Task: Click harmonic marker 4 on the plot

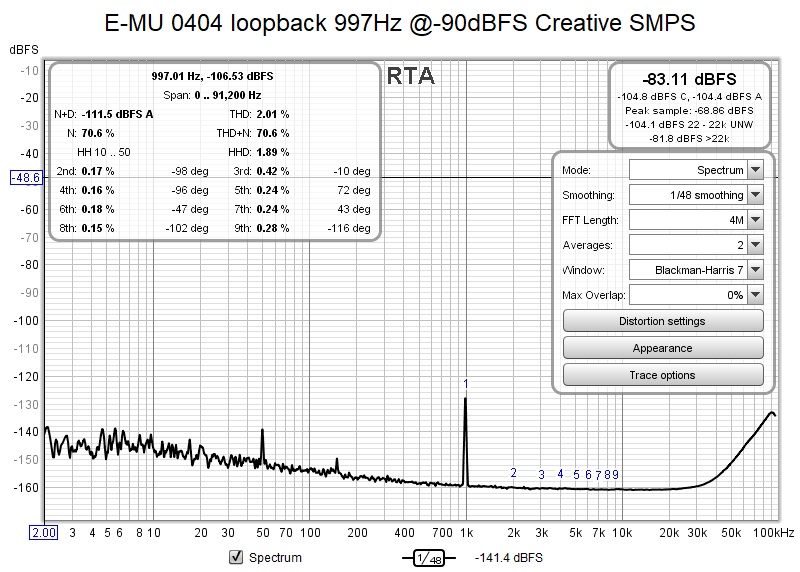Action: coord(560,474)
